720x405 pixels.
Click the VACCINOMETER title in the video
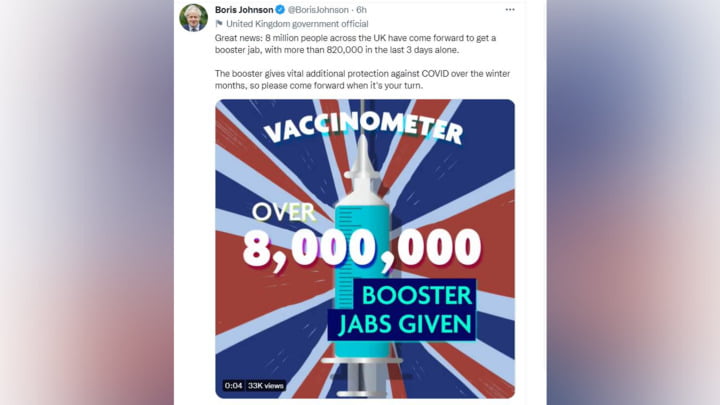click(364, 128)
